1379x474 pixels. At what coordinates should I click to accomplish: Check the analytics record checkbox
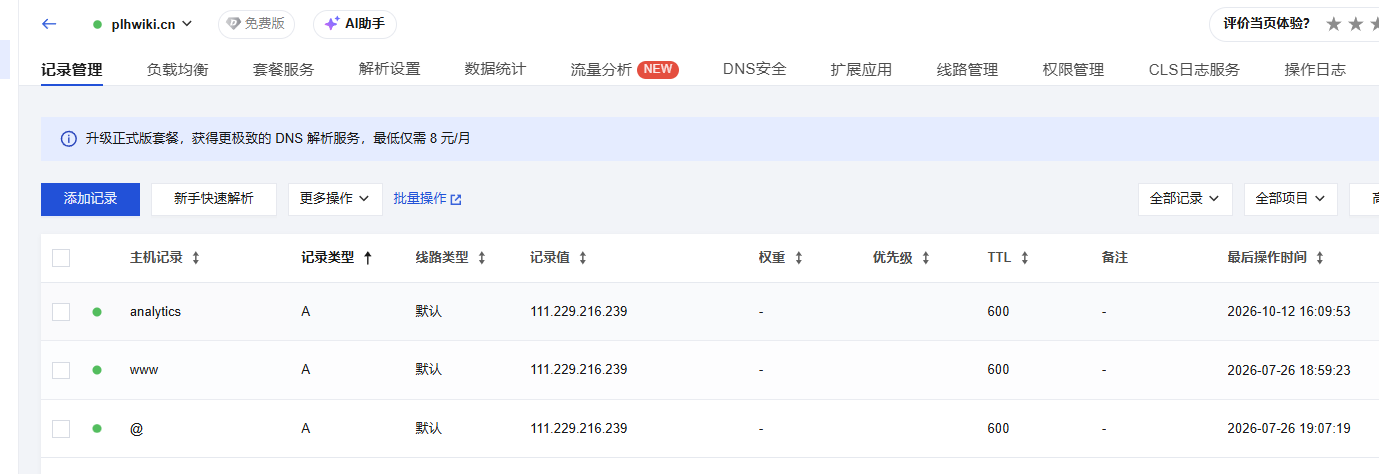tap(61, 312)
